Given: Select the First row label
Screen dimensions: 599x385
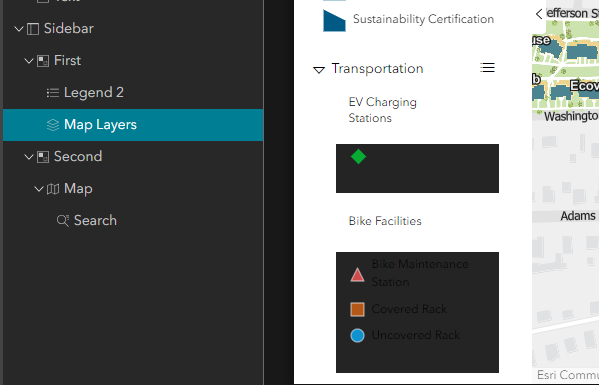Looking at the screenshot, I should pos(67,61).
